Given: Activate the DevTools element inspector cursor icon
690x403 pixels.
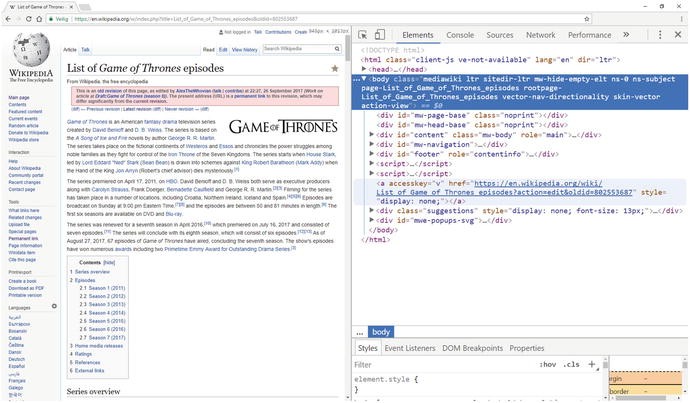Looking at the screenshot, I should [363, 35].
